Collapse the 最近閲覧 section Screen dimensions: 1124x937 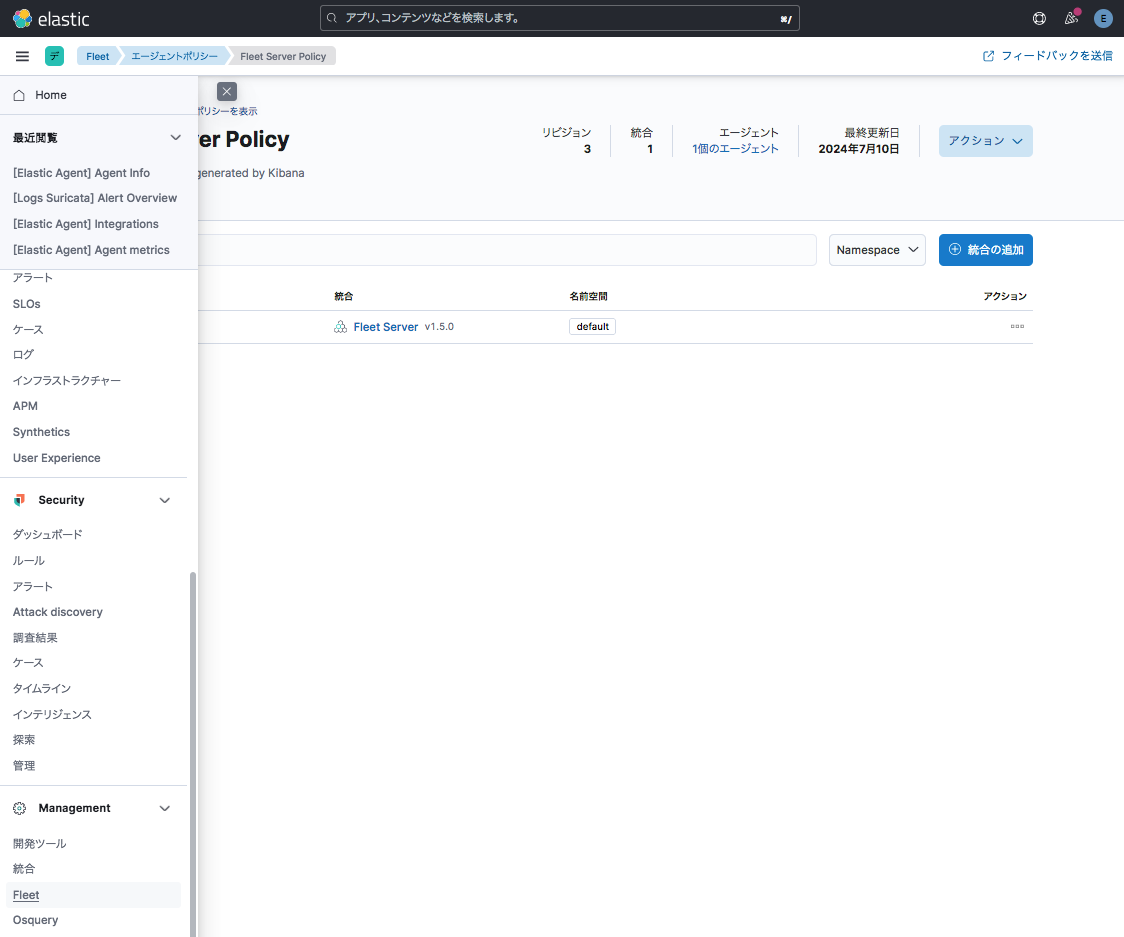pos(175,138)
